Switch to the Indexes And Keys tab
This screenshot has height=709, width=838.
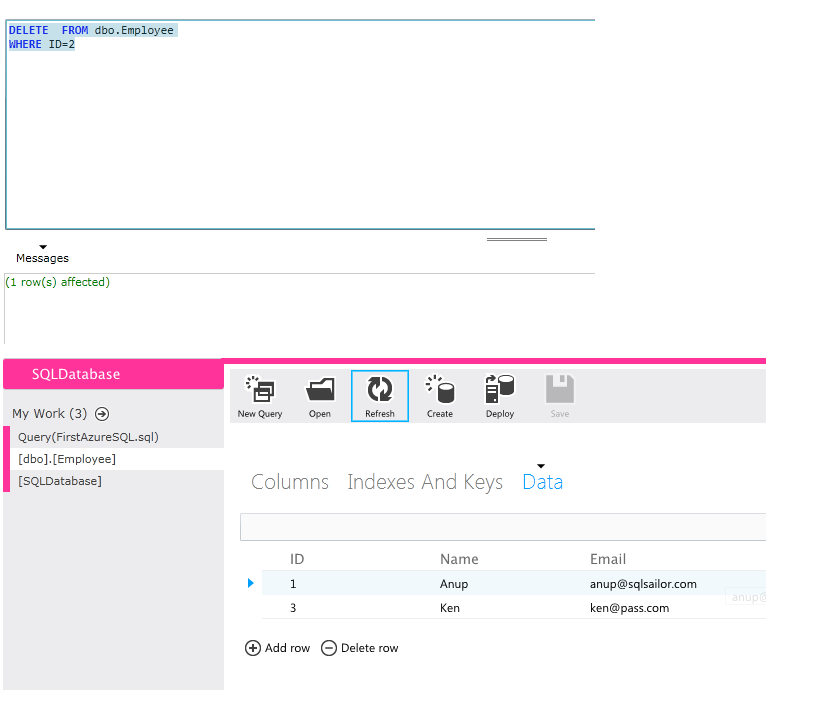(425, 482)
